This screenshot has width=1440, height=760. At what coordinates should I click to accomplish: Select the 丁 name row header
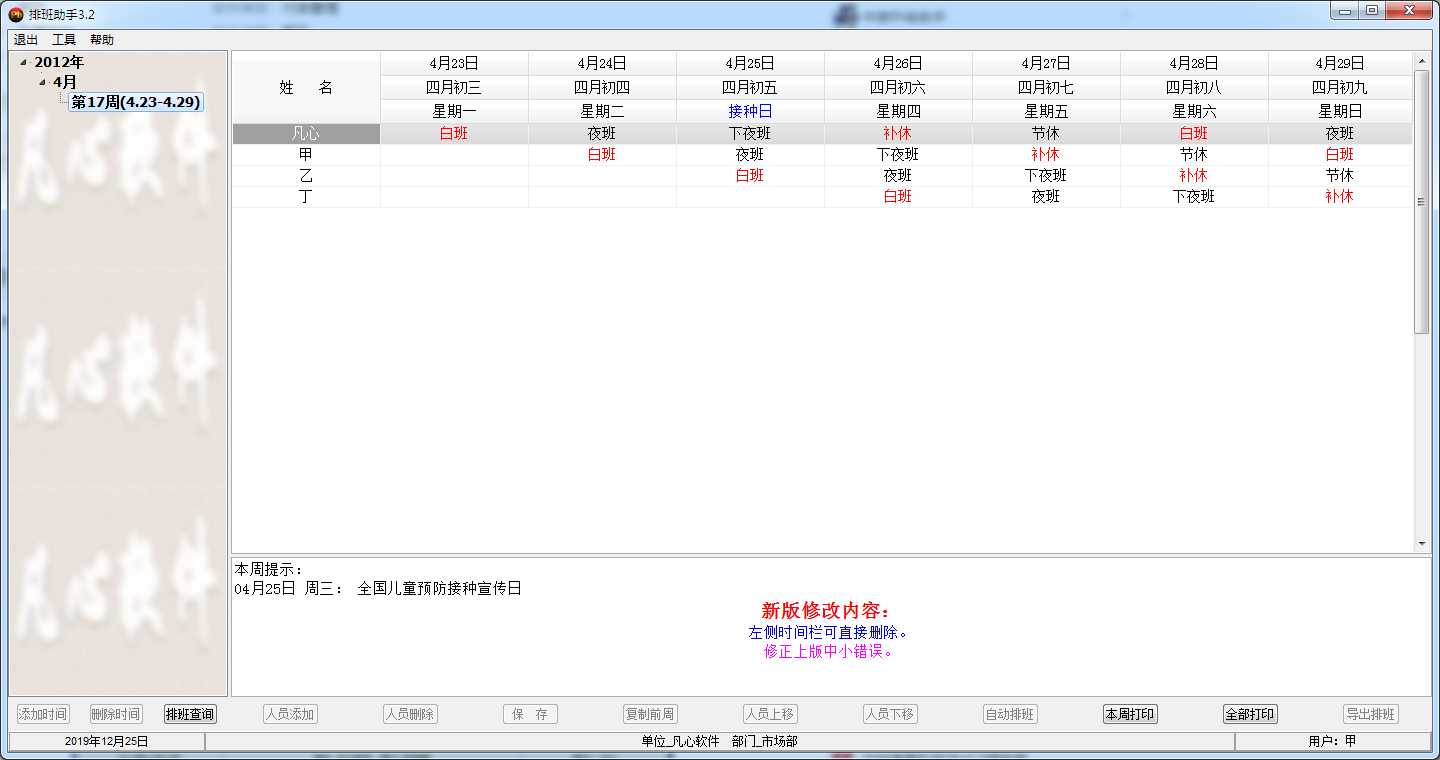click(306, 197)
